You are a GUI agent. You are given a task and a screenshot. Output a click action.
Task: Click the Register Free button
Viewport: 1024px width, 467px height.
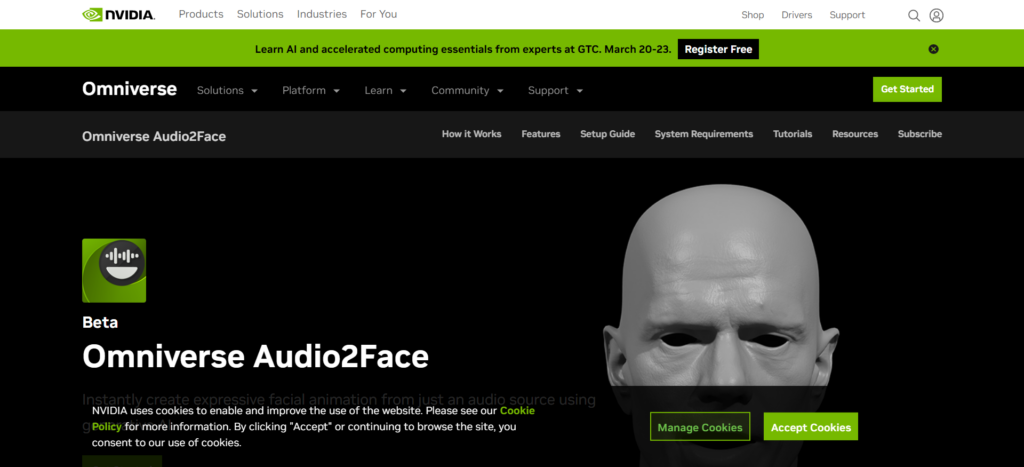pyautogui.click(x=718, y=49)
